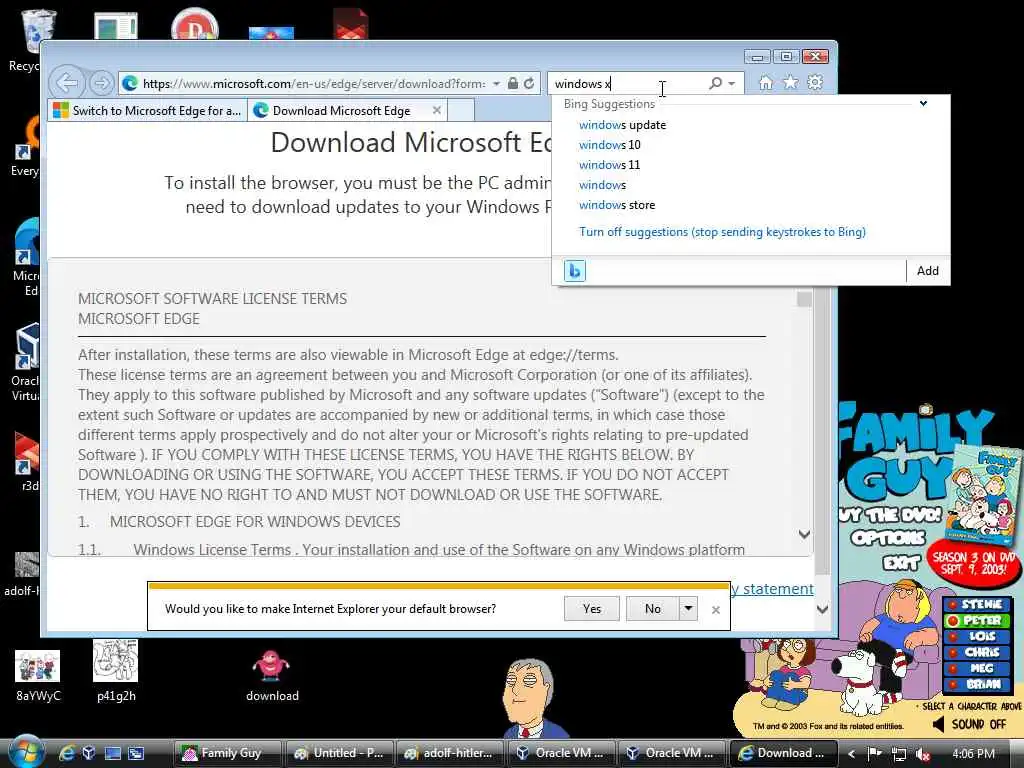Open the Favorites star icon
Image resolution: width=1024 pixels, height=768 pixels.
[790, 82]
